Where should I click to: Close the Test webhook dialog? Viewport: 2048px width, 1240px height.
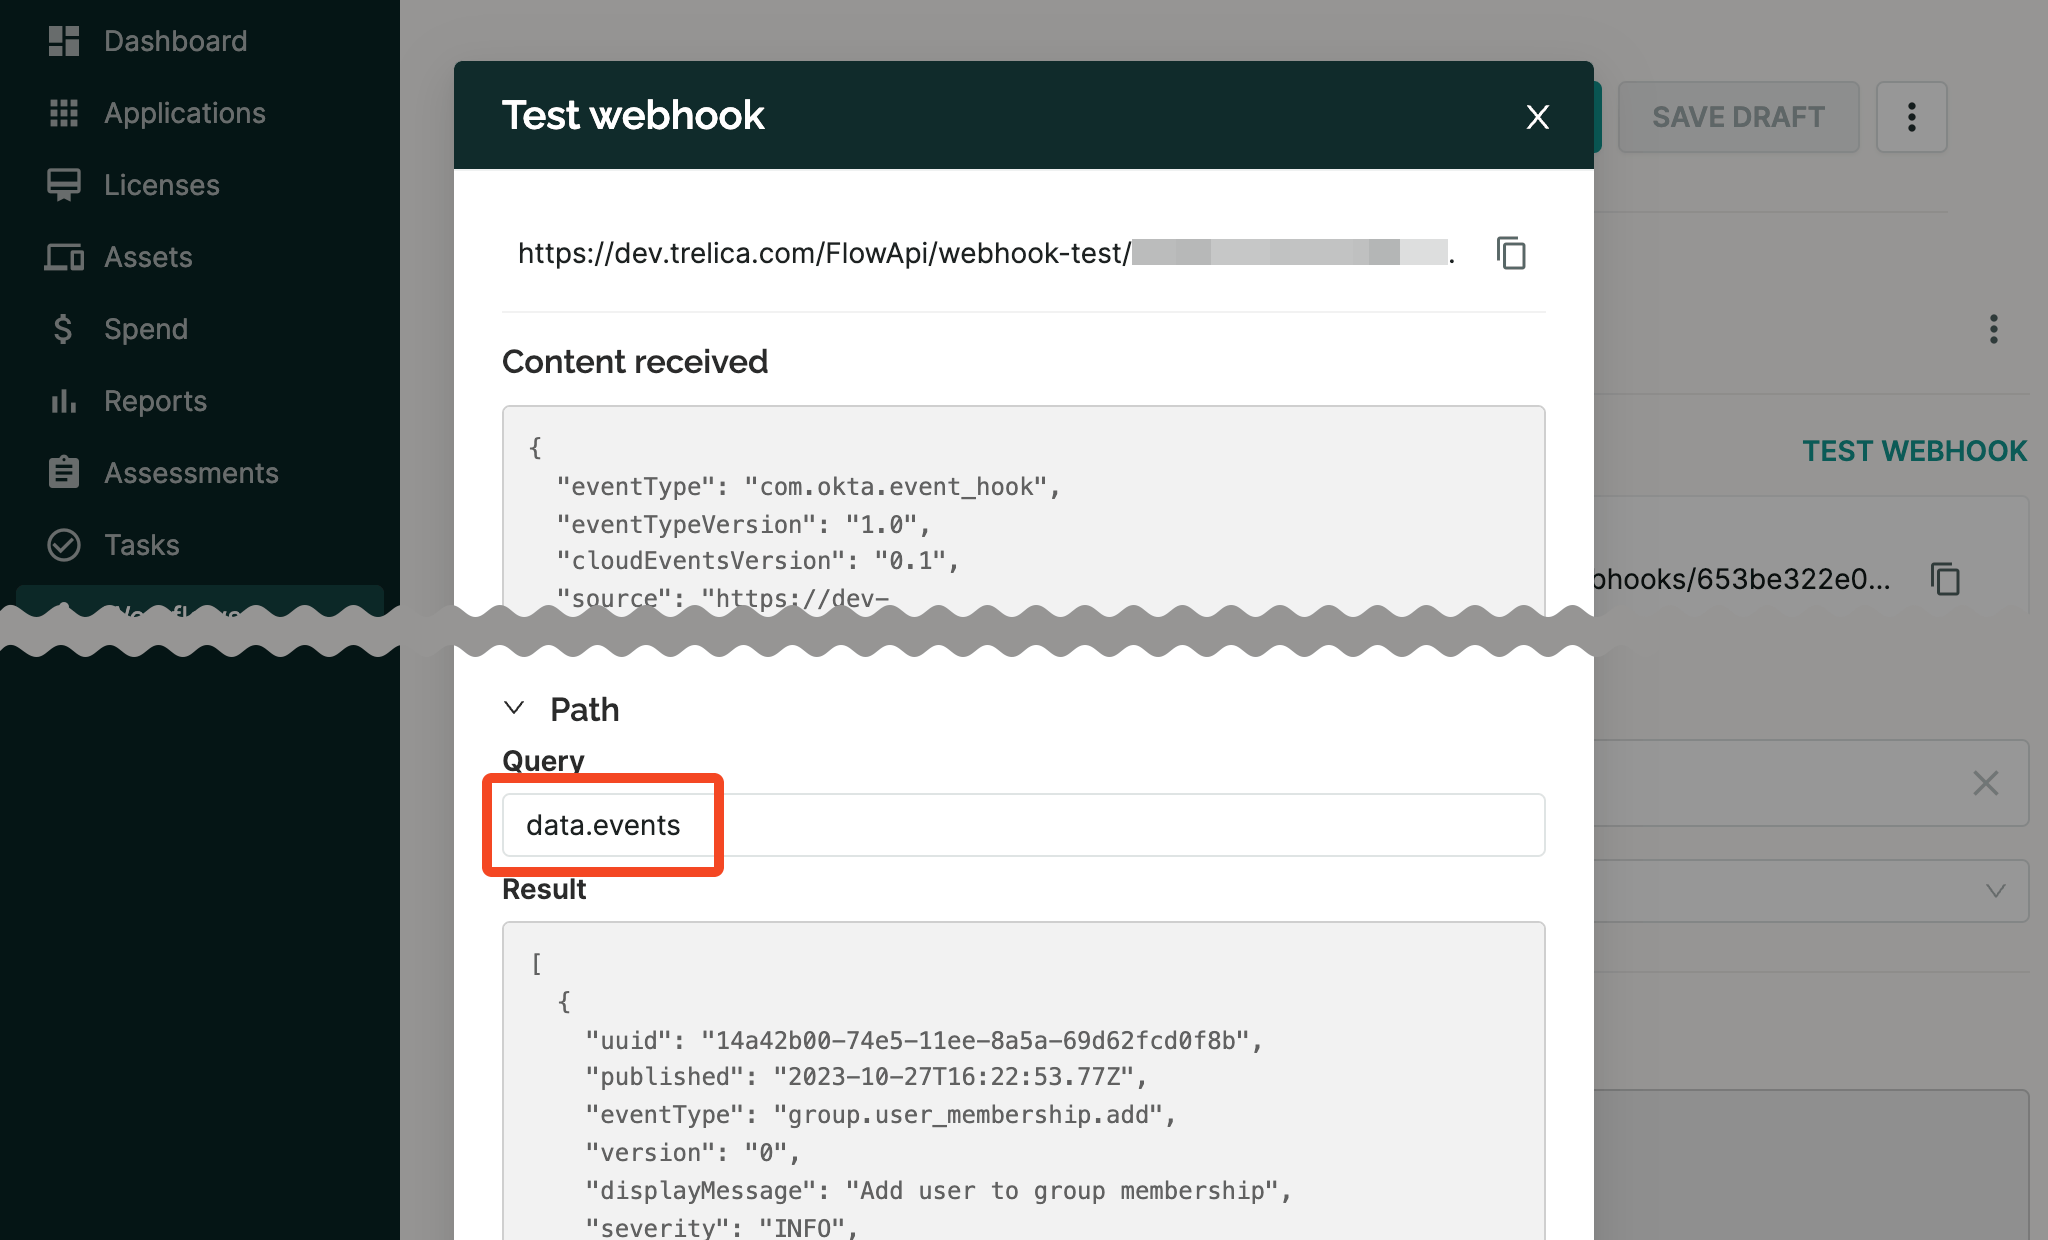1538,117
